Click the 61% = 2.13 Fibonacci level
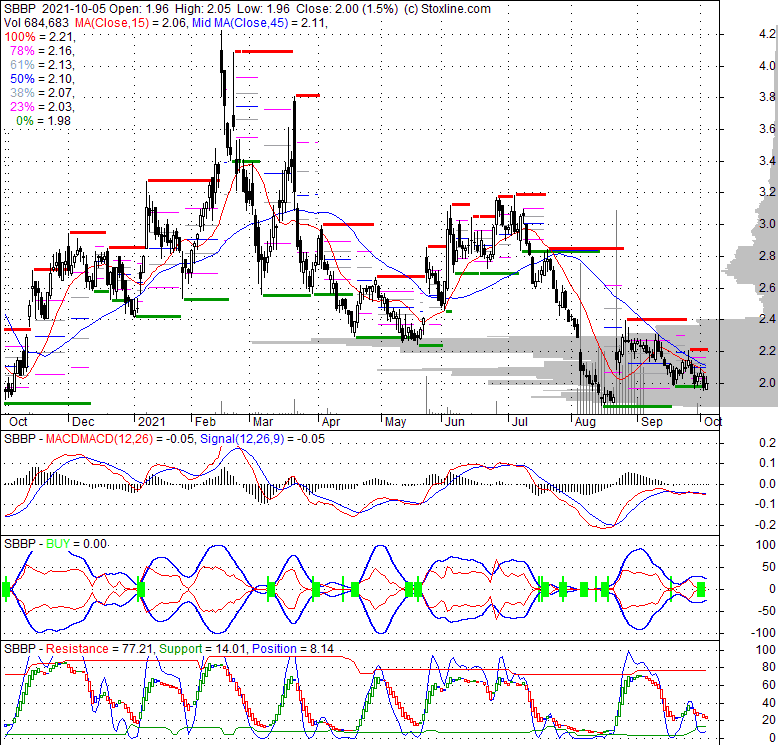780x745 pixels. coord(42,65)
